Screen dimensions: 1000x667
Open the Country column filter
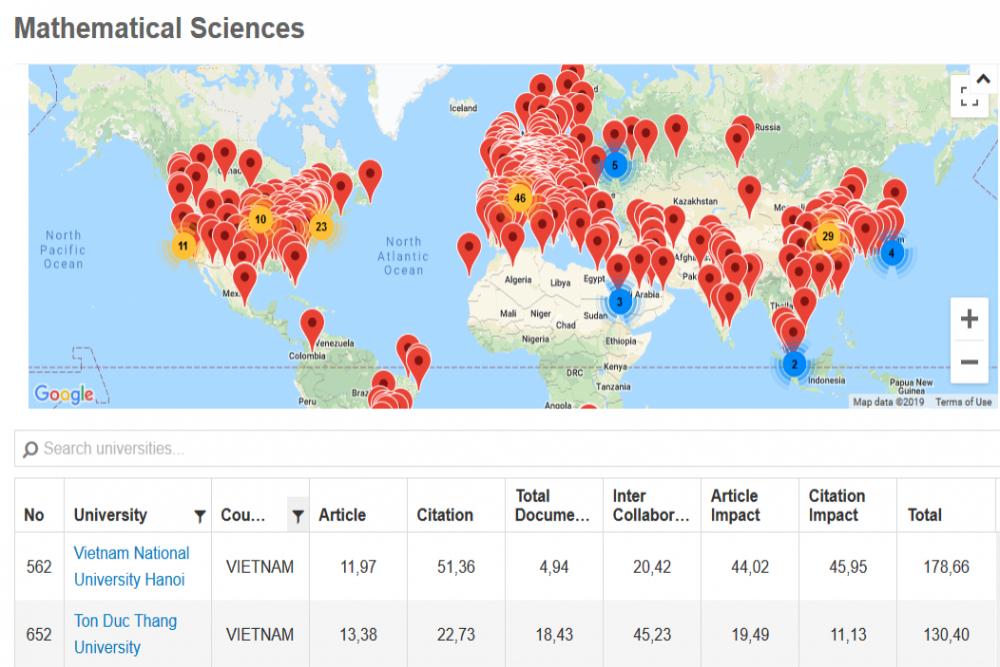pos(297,516)
